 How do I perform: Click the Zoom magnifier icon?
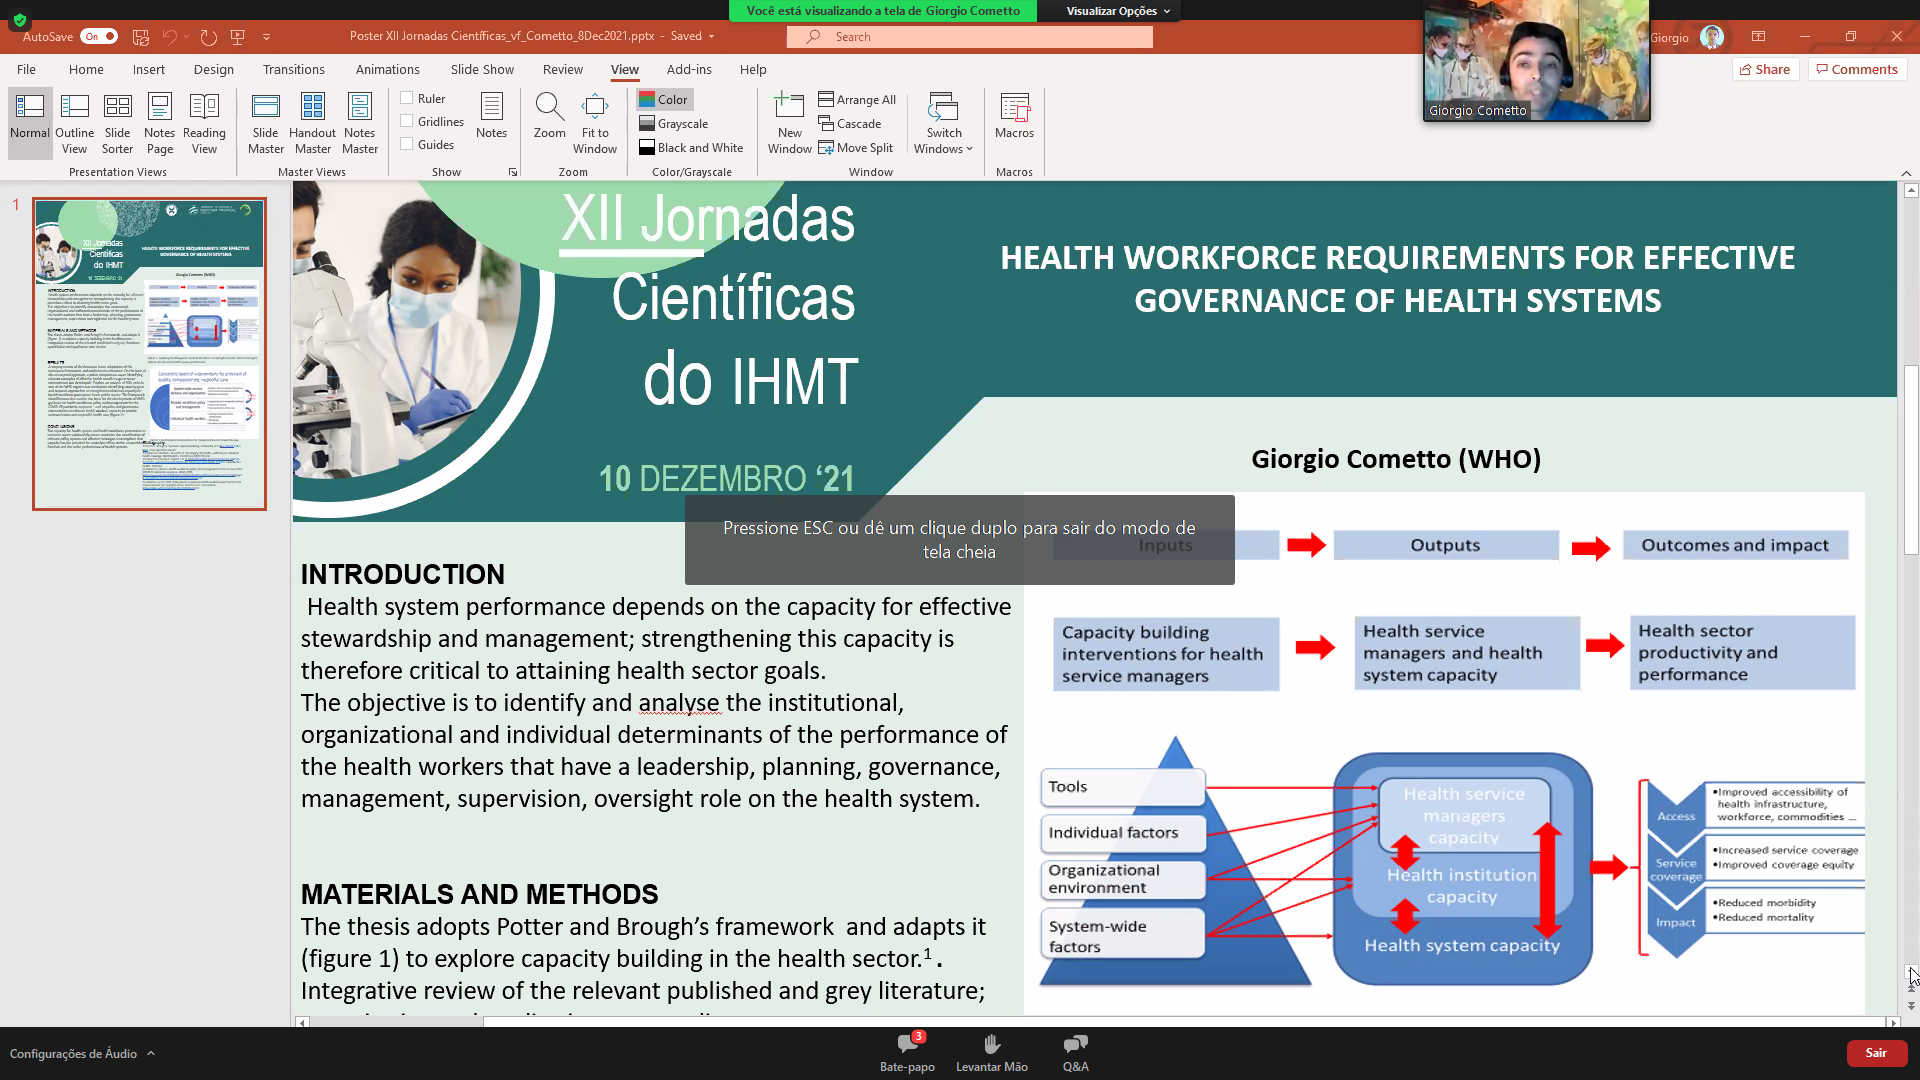pos(549,107)
